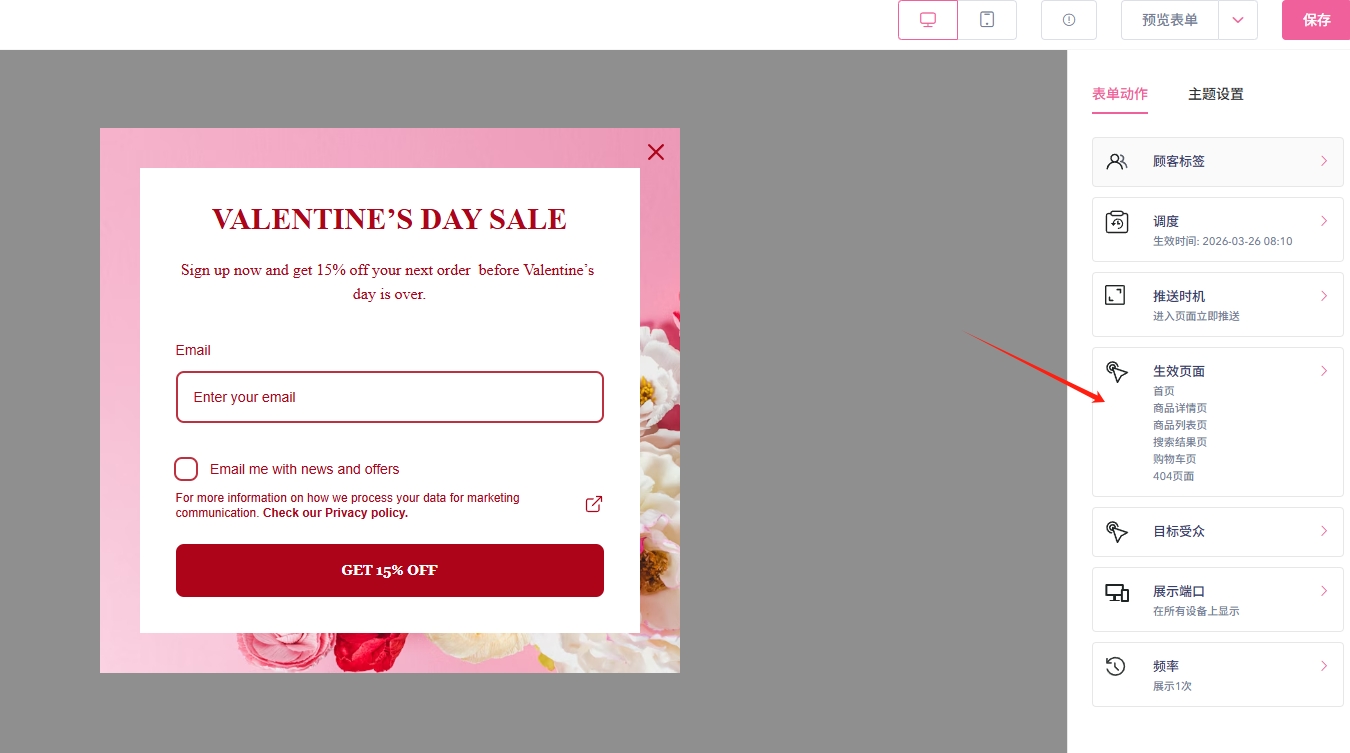
Task: Click the 保存 button
Action: click(1316, 20)
